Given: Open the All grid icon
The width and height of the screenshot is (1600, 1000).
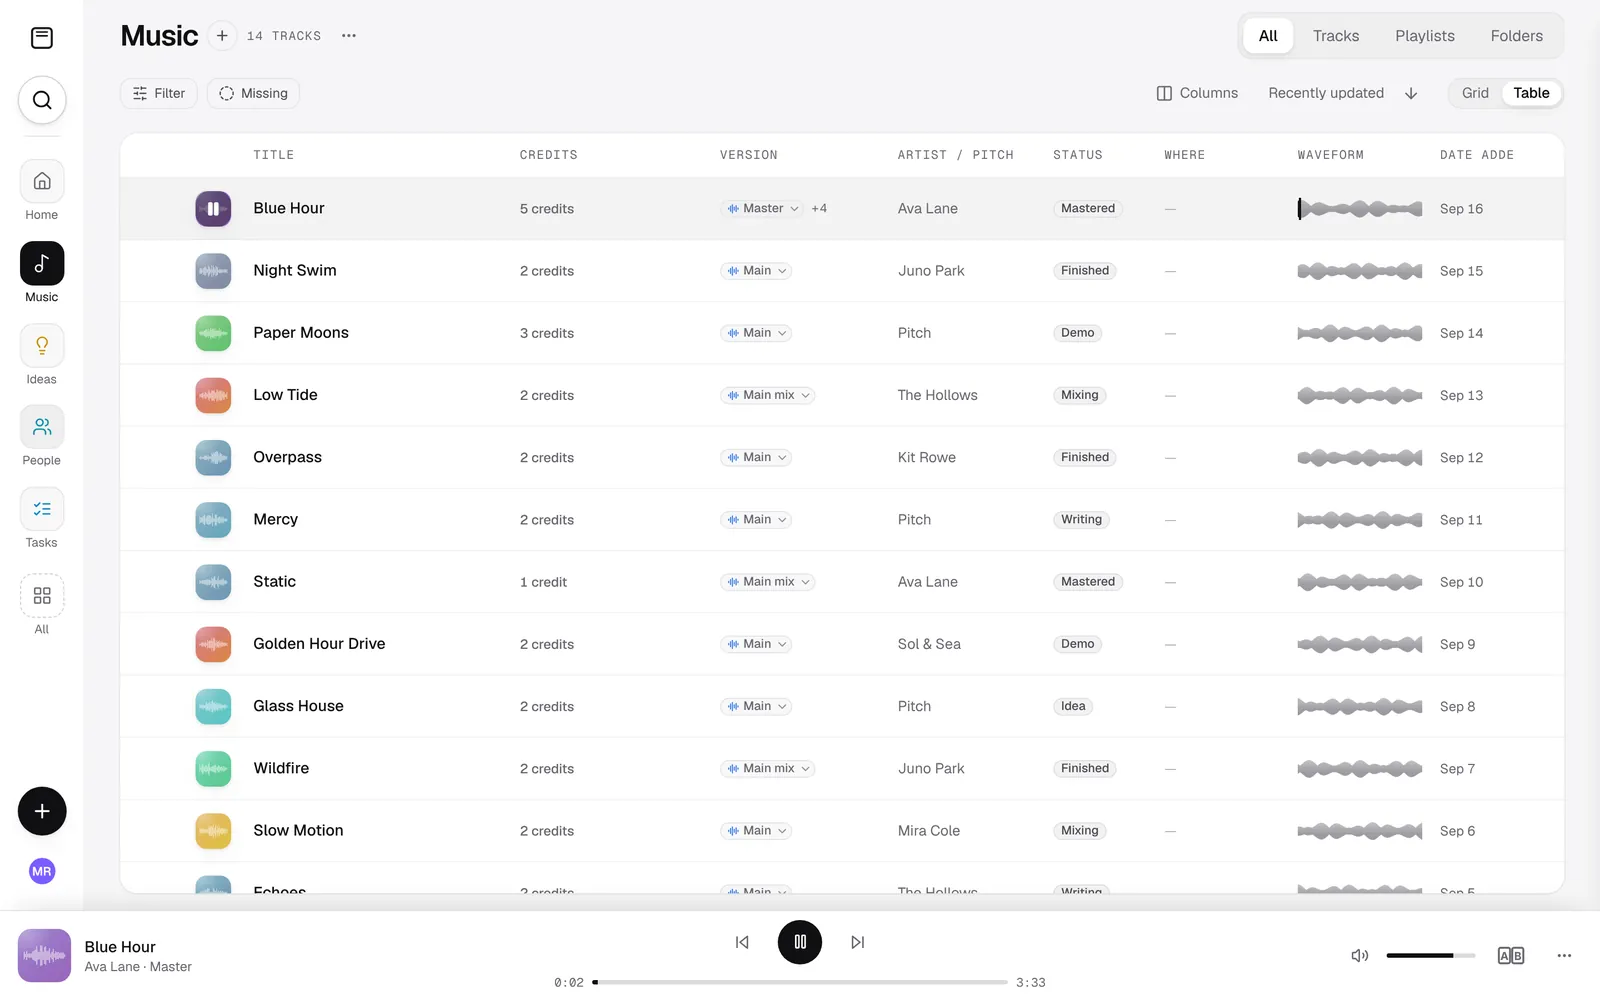Looking at the screenshot, I should point(42,596).
